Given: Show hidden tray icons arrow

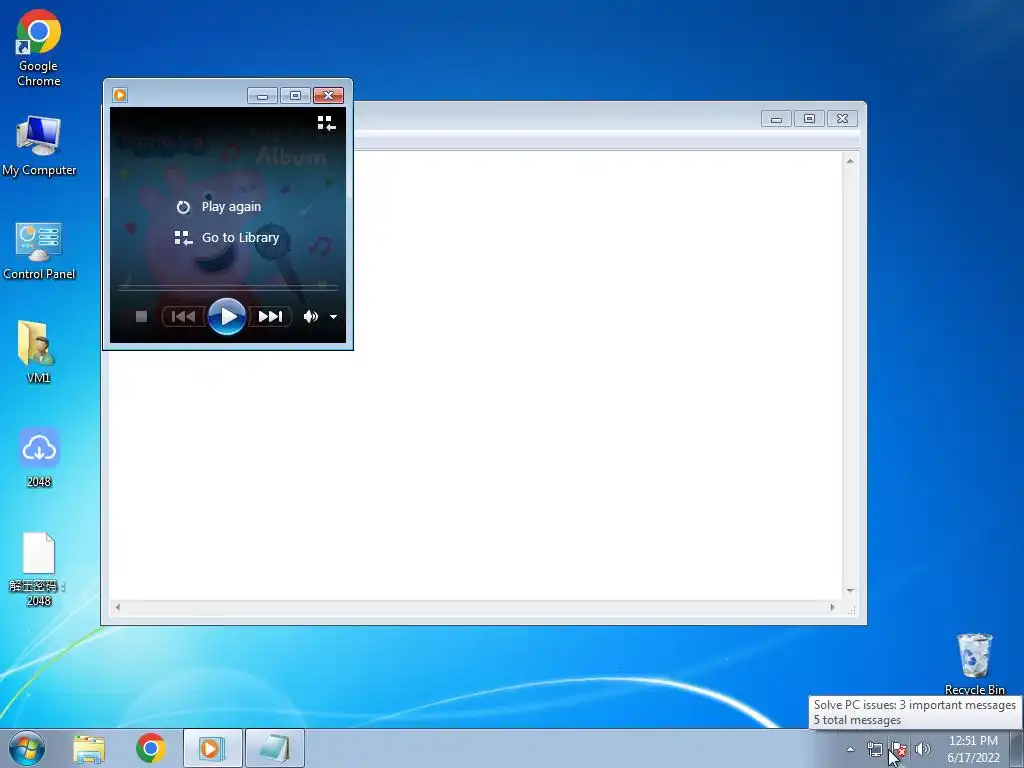Looking at the screenshot, I should (850, 749).
